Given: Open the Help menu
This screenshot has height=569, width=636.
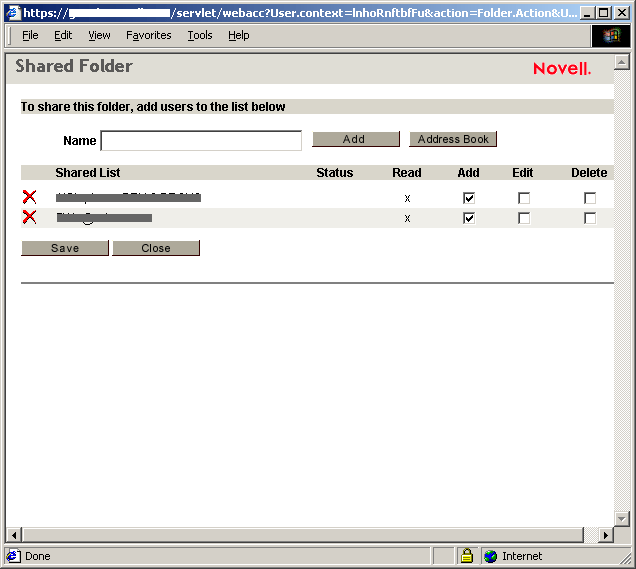Looking at the screenshot, I should (x=238, y=36).
